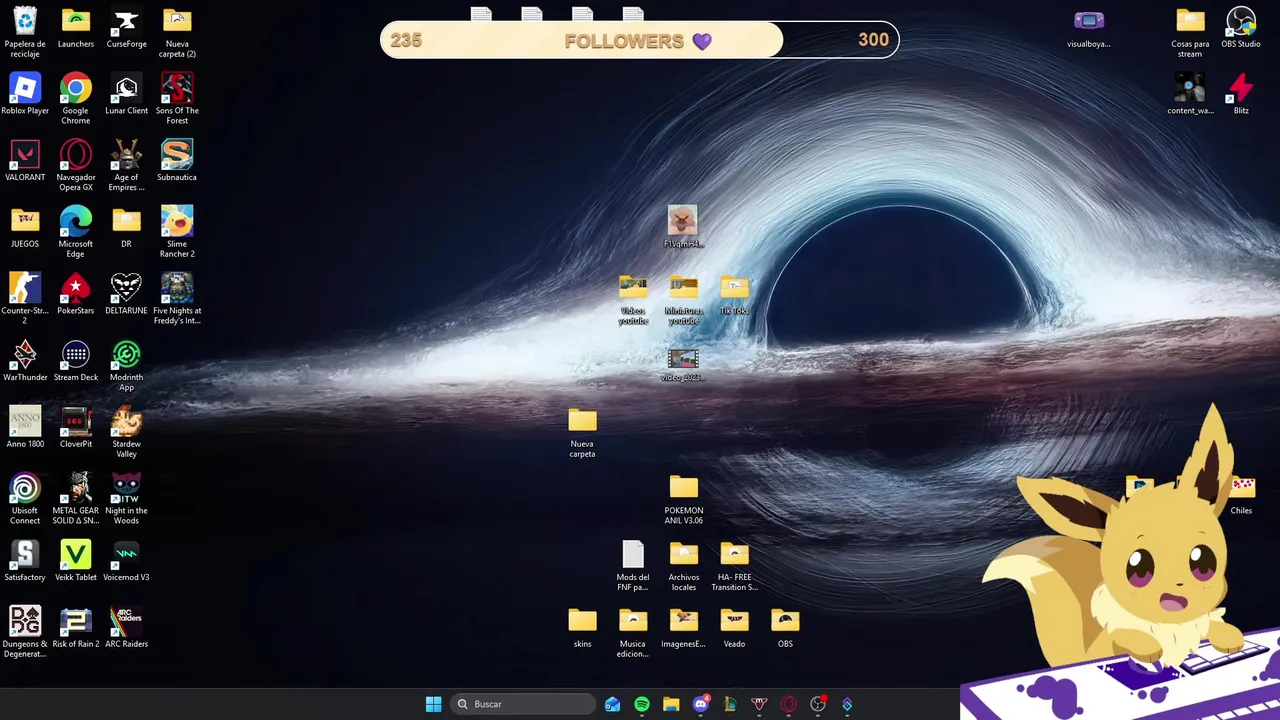Viewport: 1280px width, 720px height.
Task: Launch the Blitz app
Action: (x=1241, y=88)
